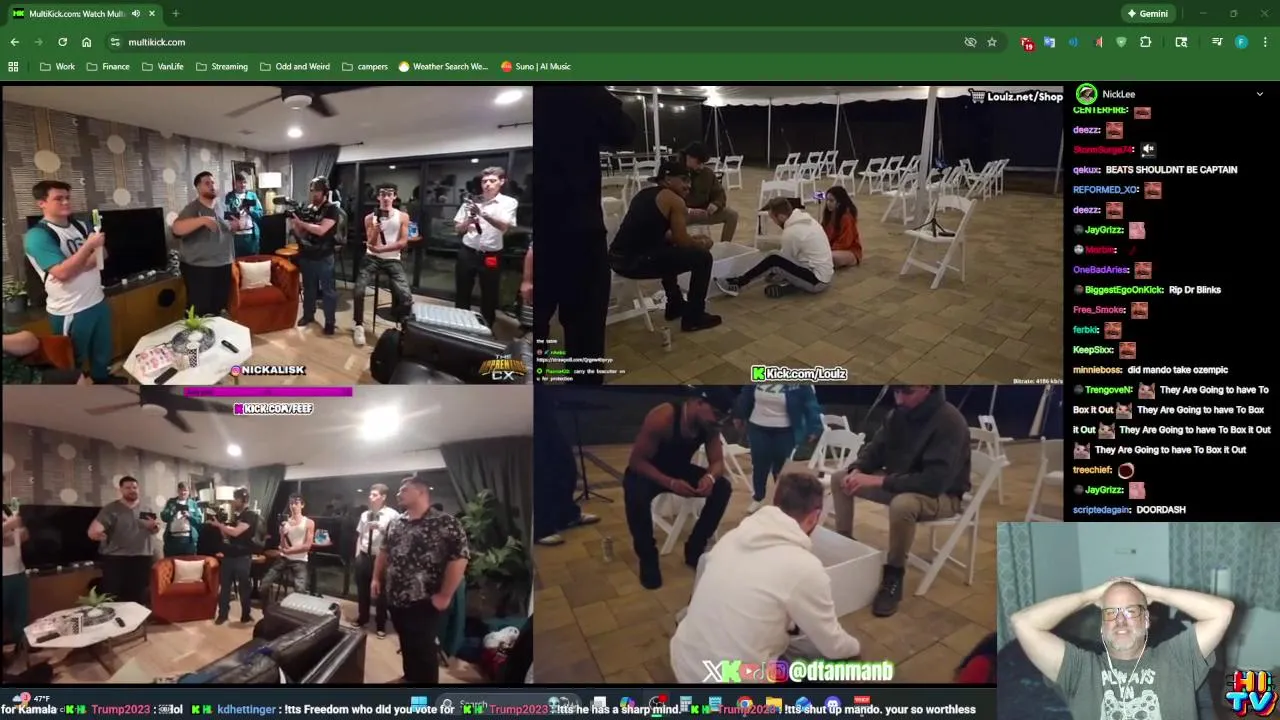Image resolution: width=1280 pixels, height=720 pixels.
Task: Click username minnieboss in chat
Action: pos(1097,370)
